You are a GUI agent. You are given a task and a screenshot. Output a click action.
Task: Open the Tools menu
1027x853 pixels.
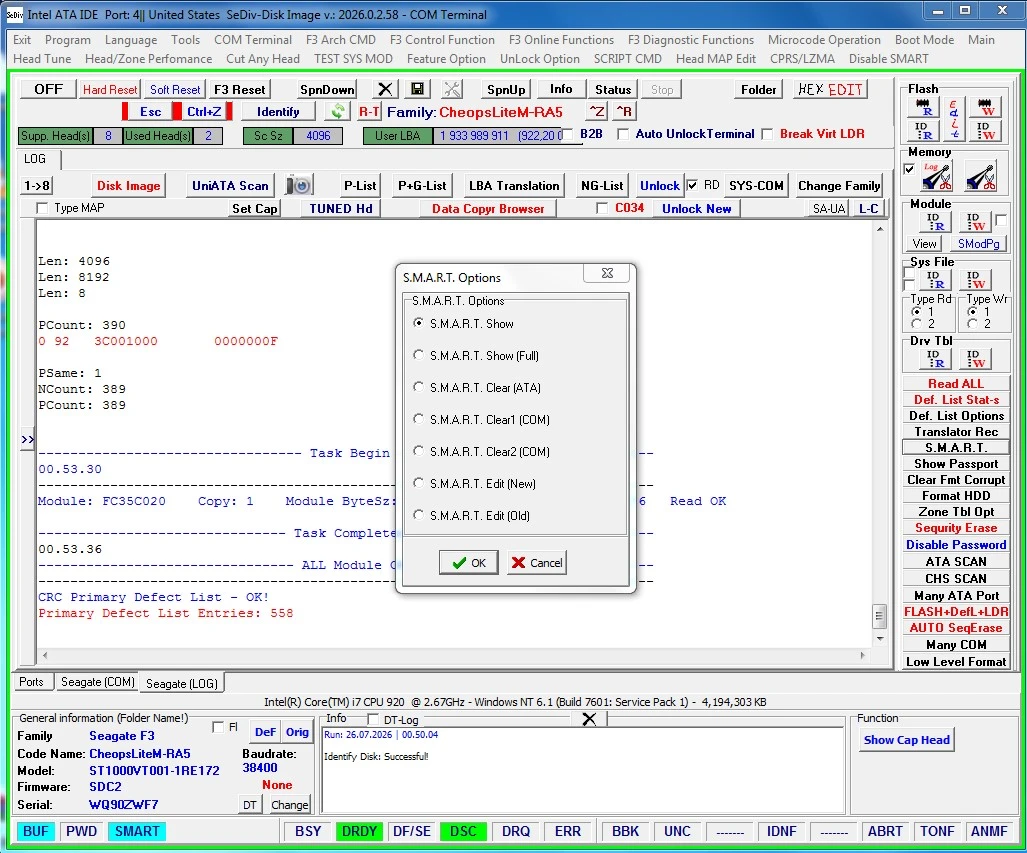[x=185, y=40]
